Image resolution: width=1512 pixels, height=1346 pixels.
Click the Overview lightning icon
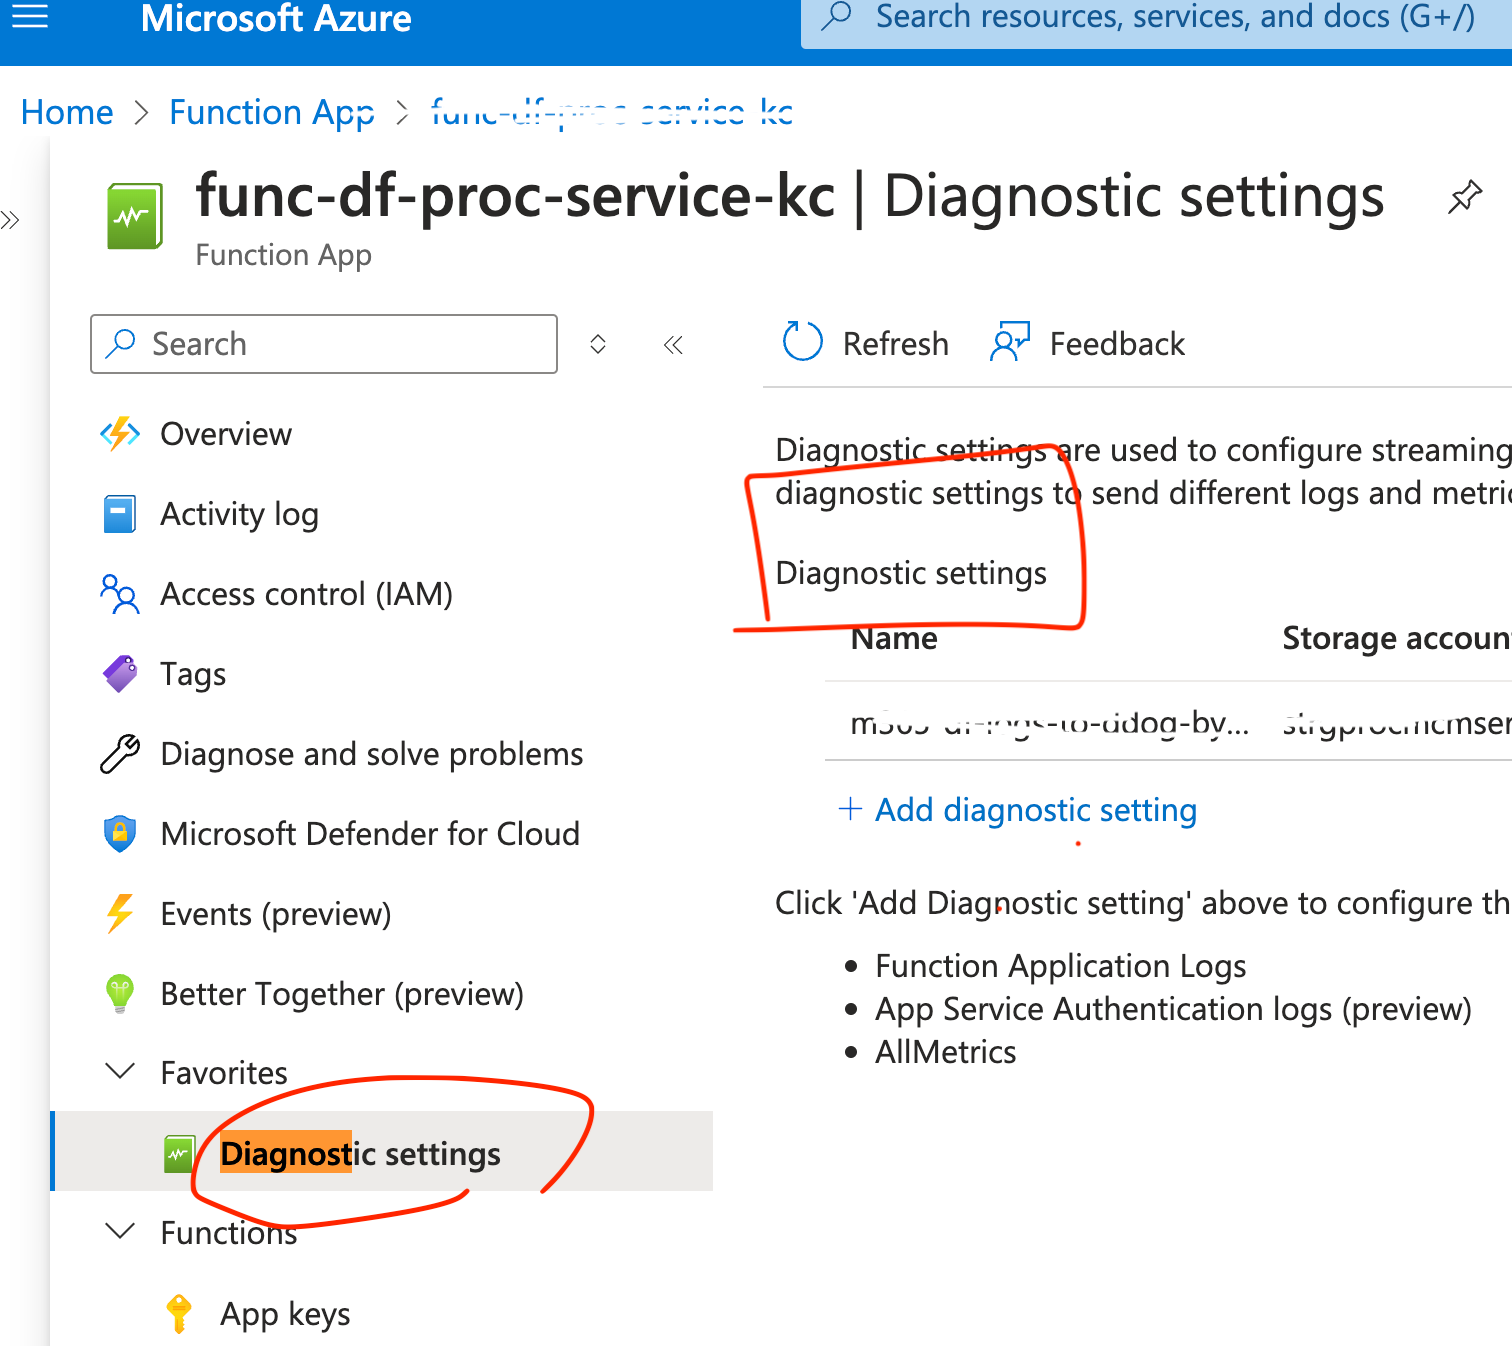[120, 434]
